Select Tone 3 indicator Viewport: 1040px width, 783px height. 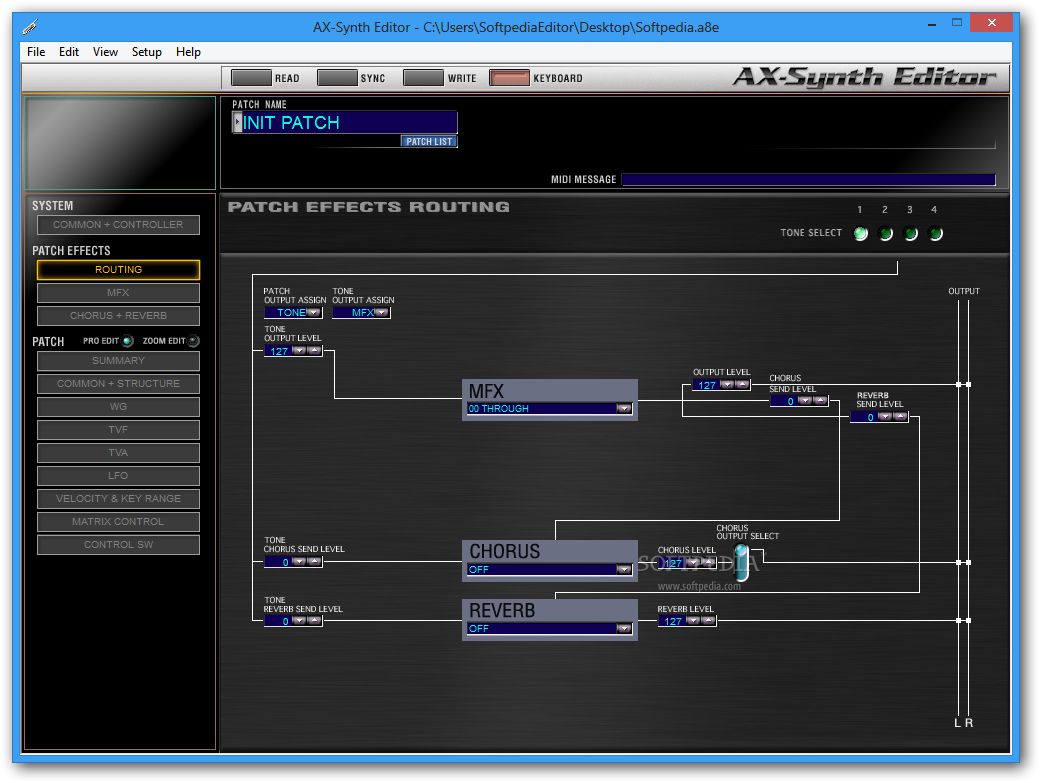coord(911,233)
